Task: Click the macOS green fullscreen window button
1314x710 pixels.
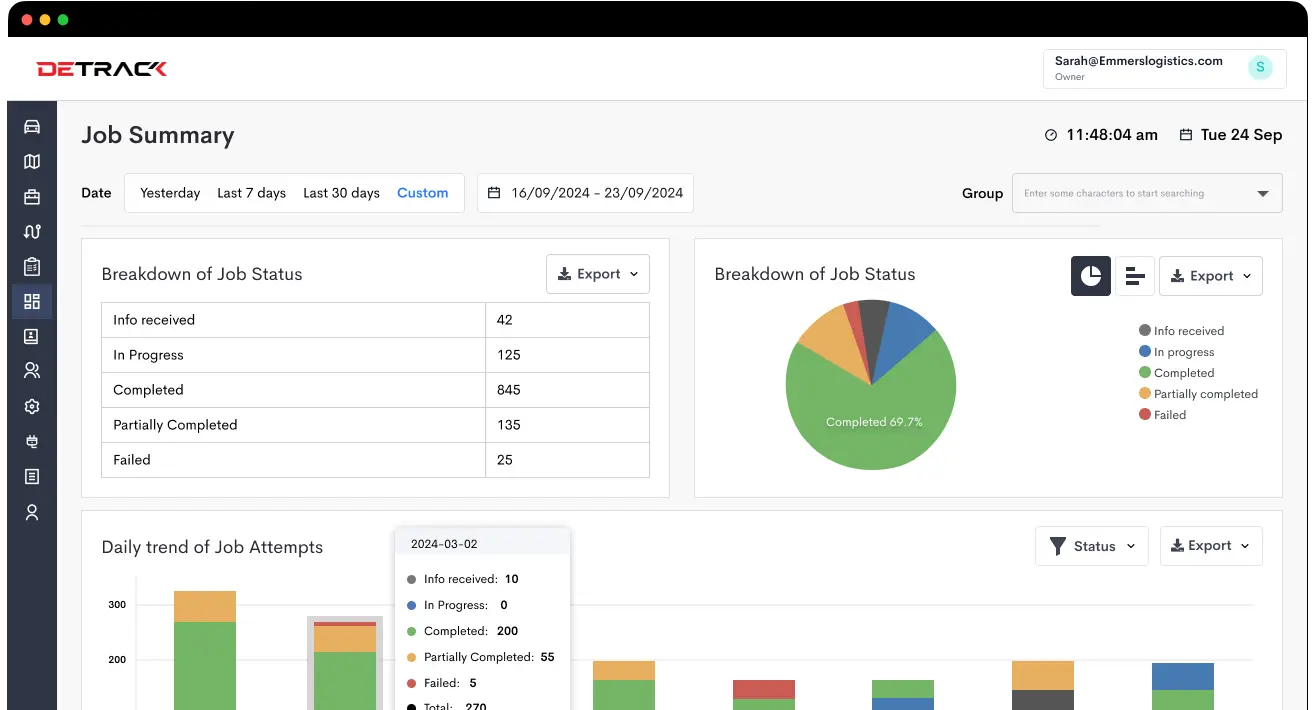Action: [63, 20]
